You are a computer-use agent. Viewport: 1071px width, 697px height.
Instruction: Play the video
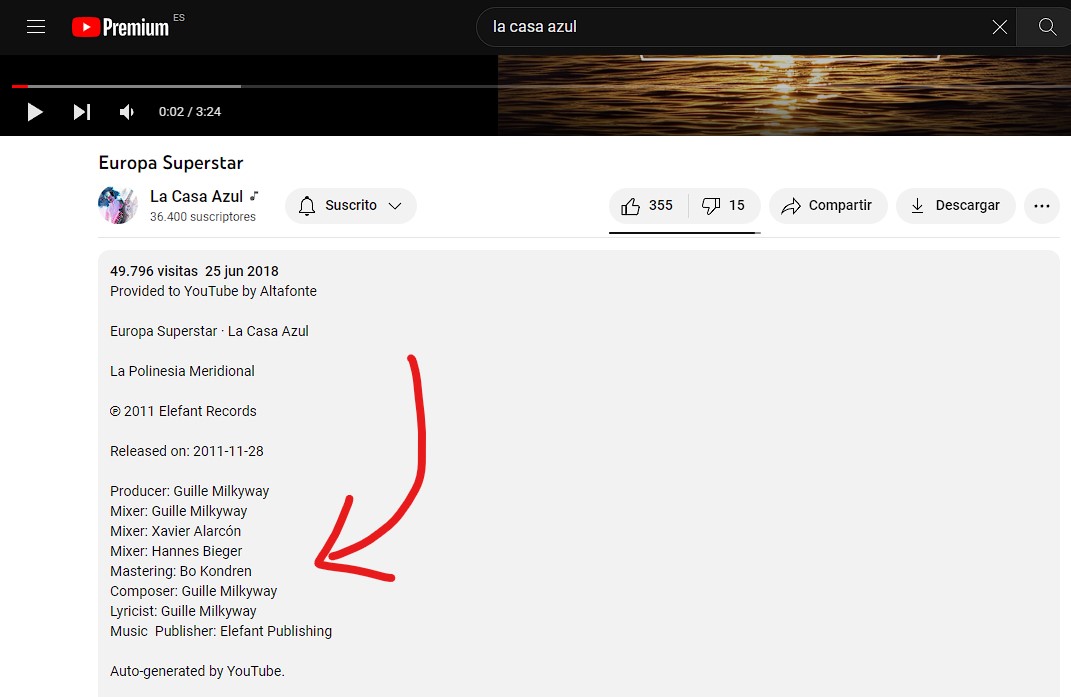point(35,111)
